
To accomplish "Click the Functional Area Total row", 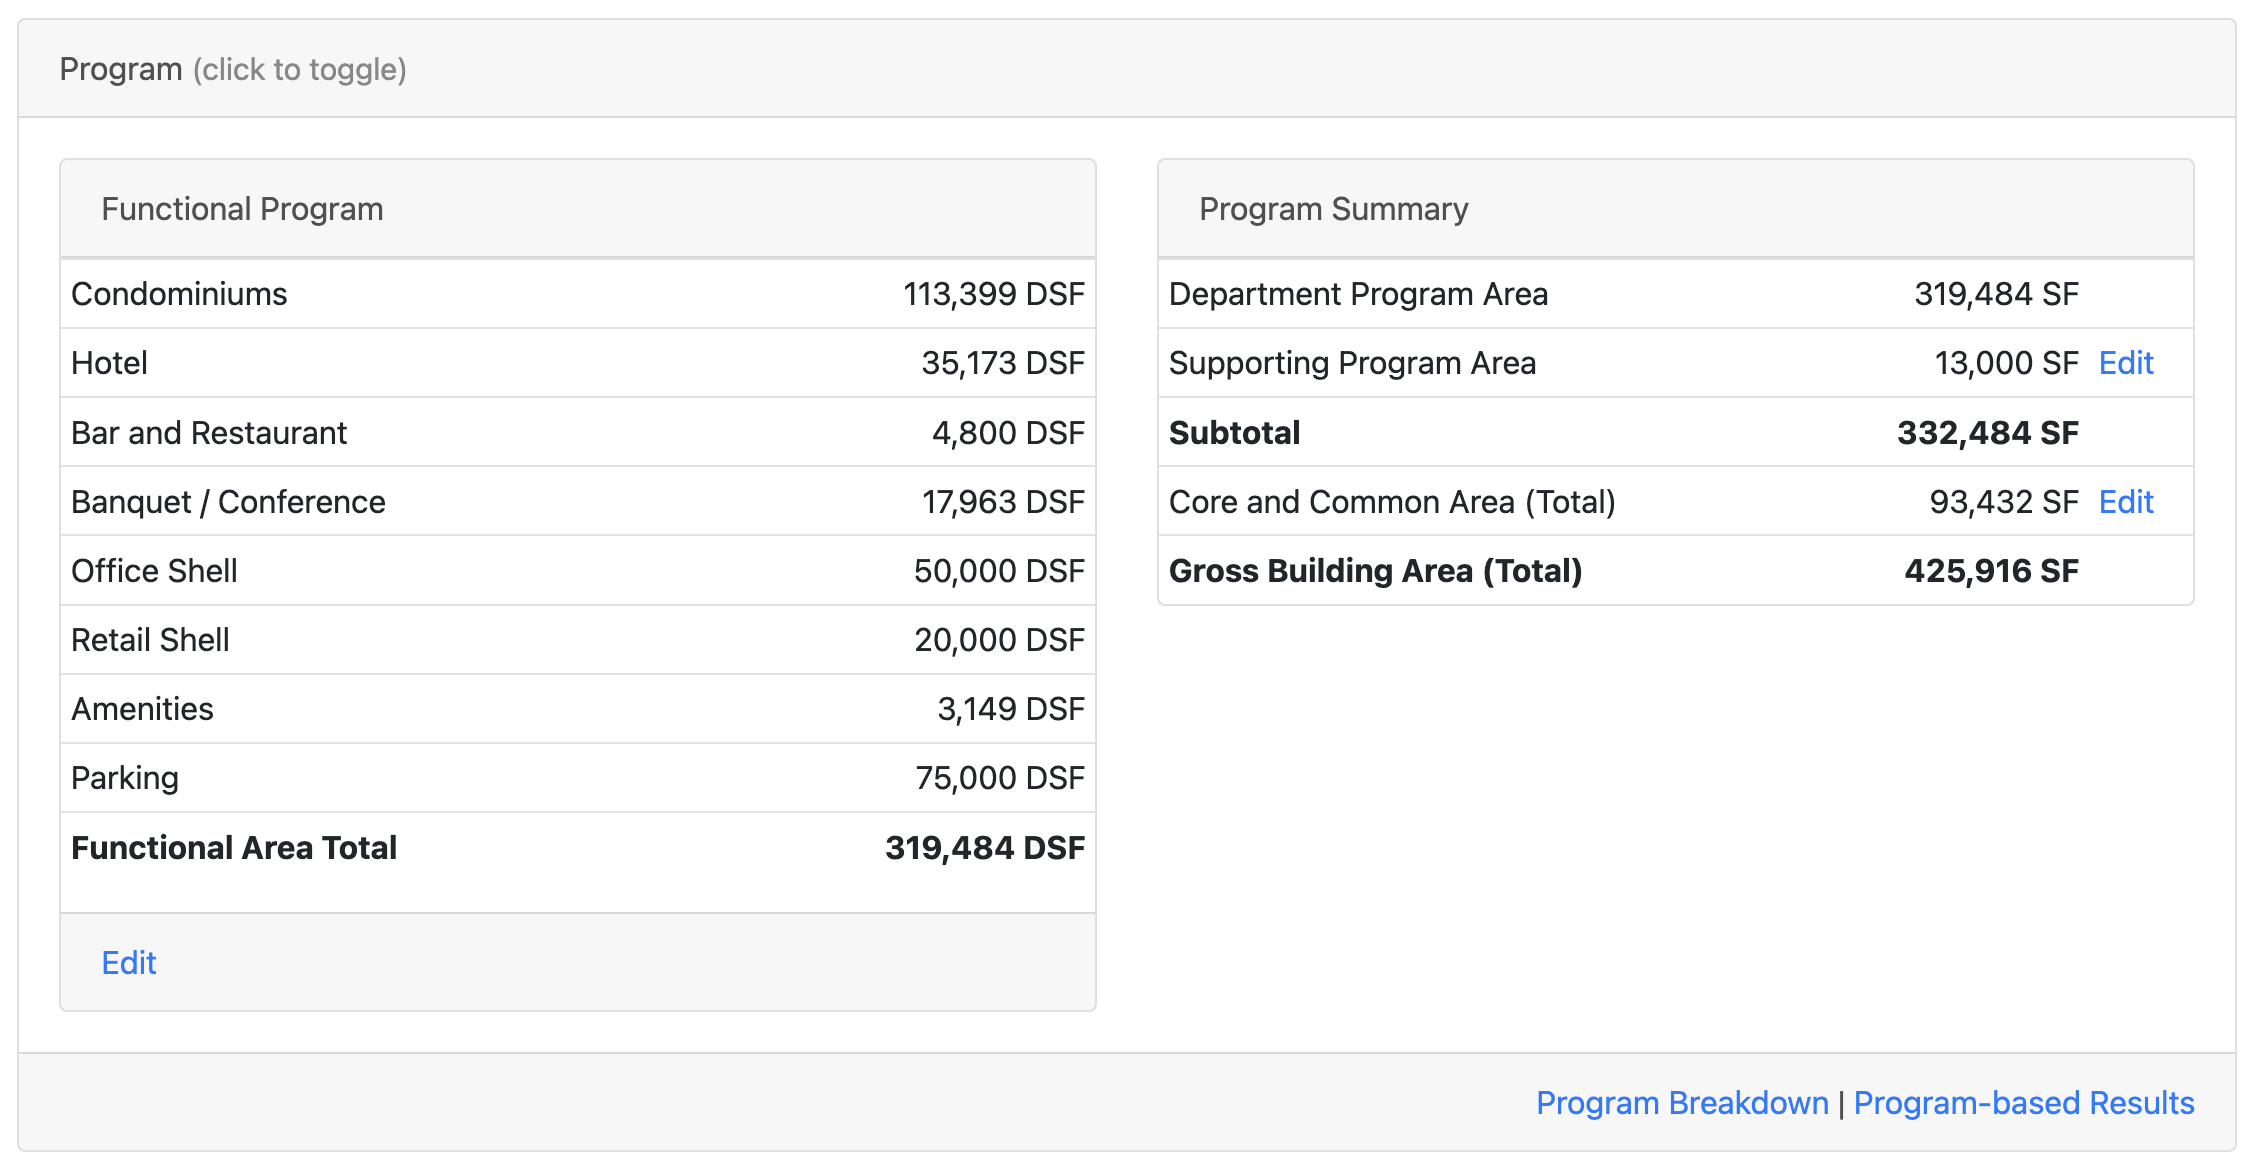I will [x=577, y=848].
